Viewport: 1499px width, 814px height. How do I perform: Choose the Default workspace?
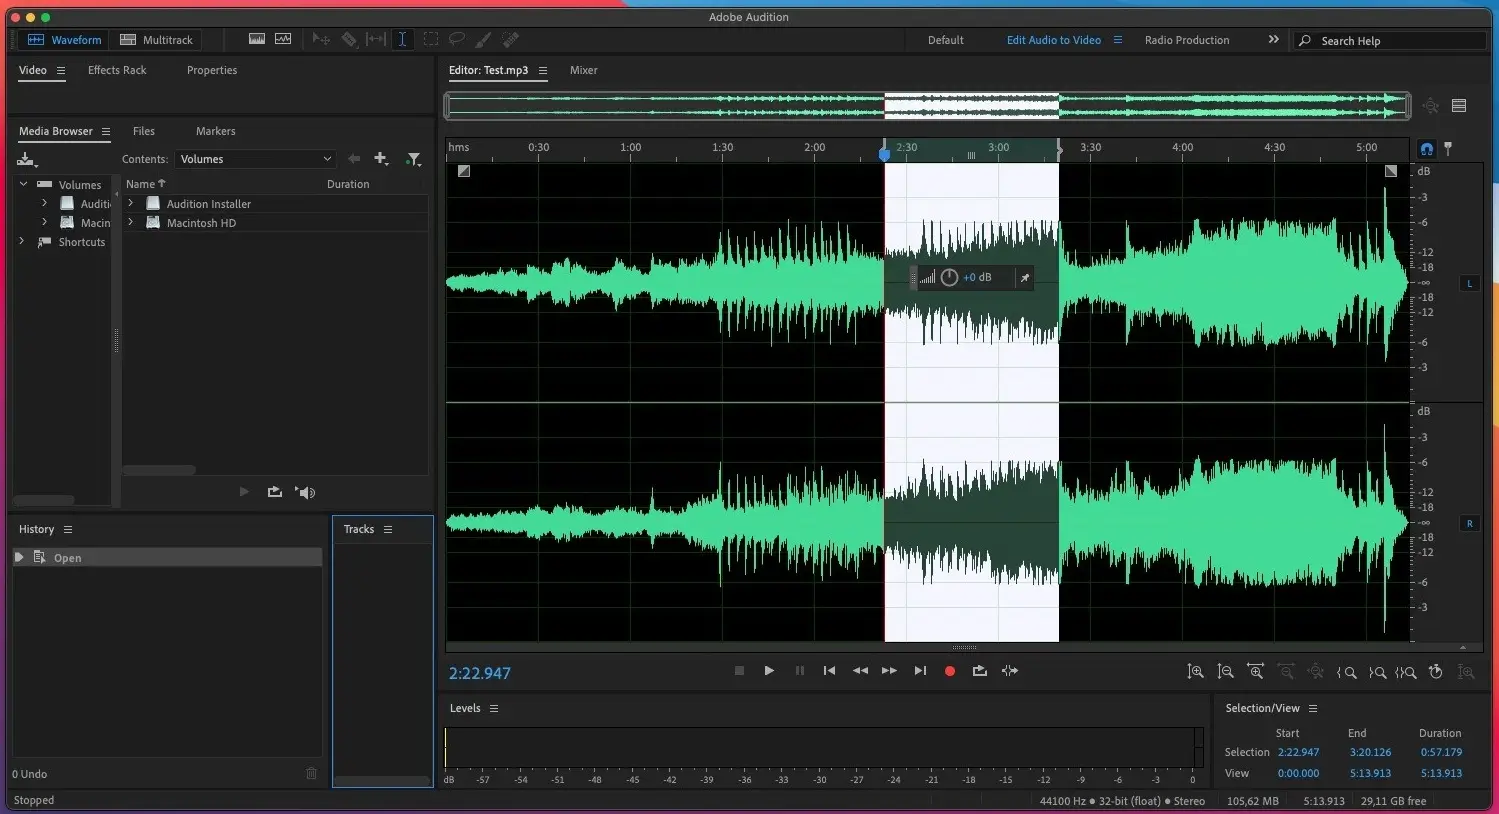[x=946, y=40]
